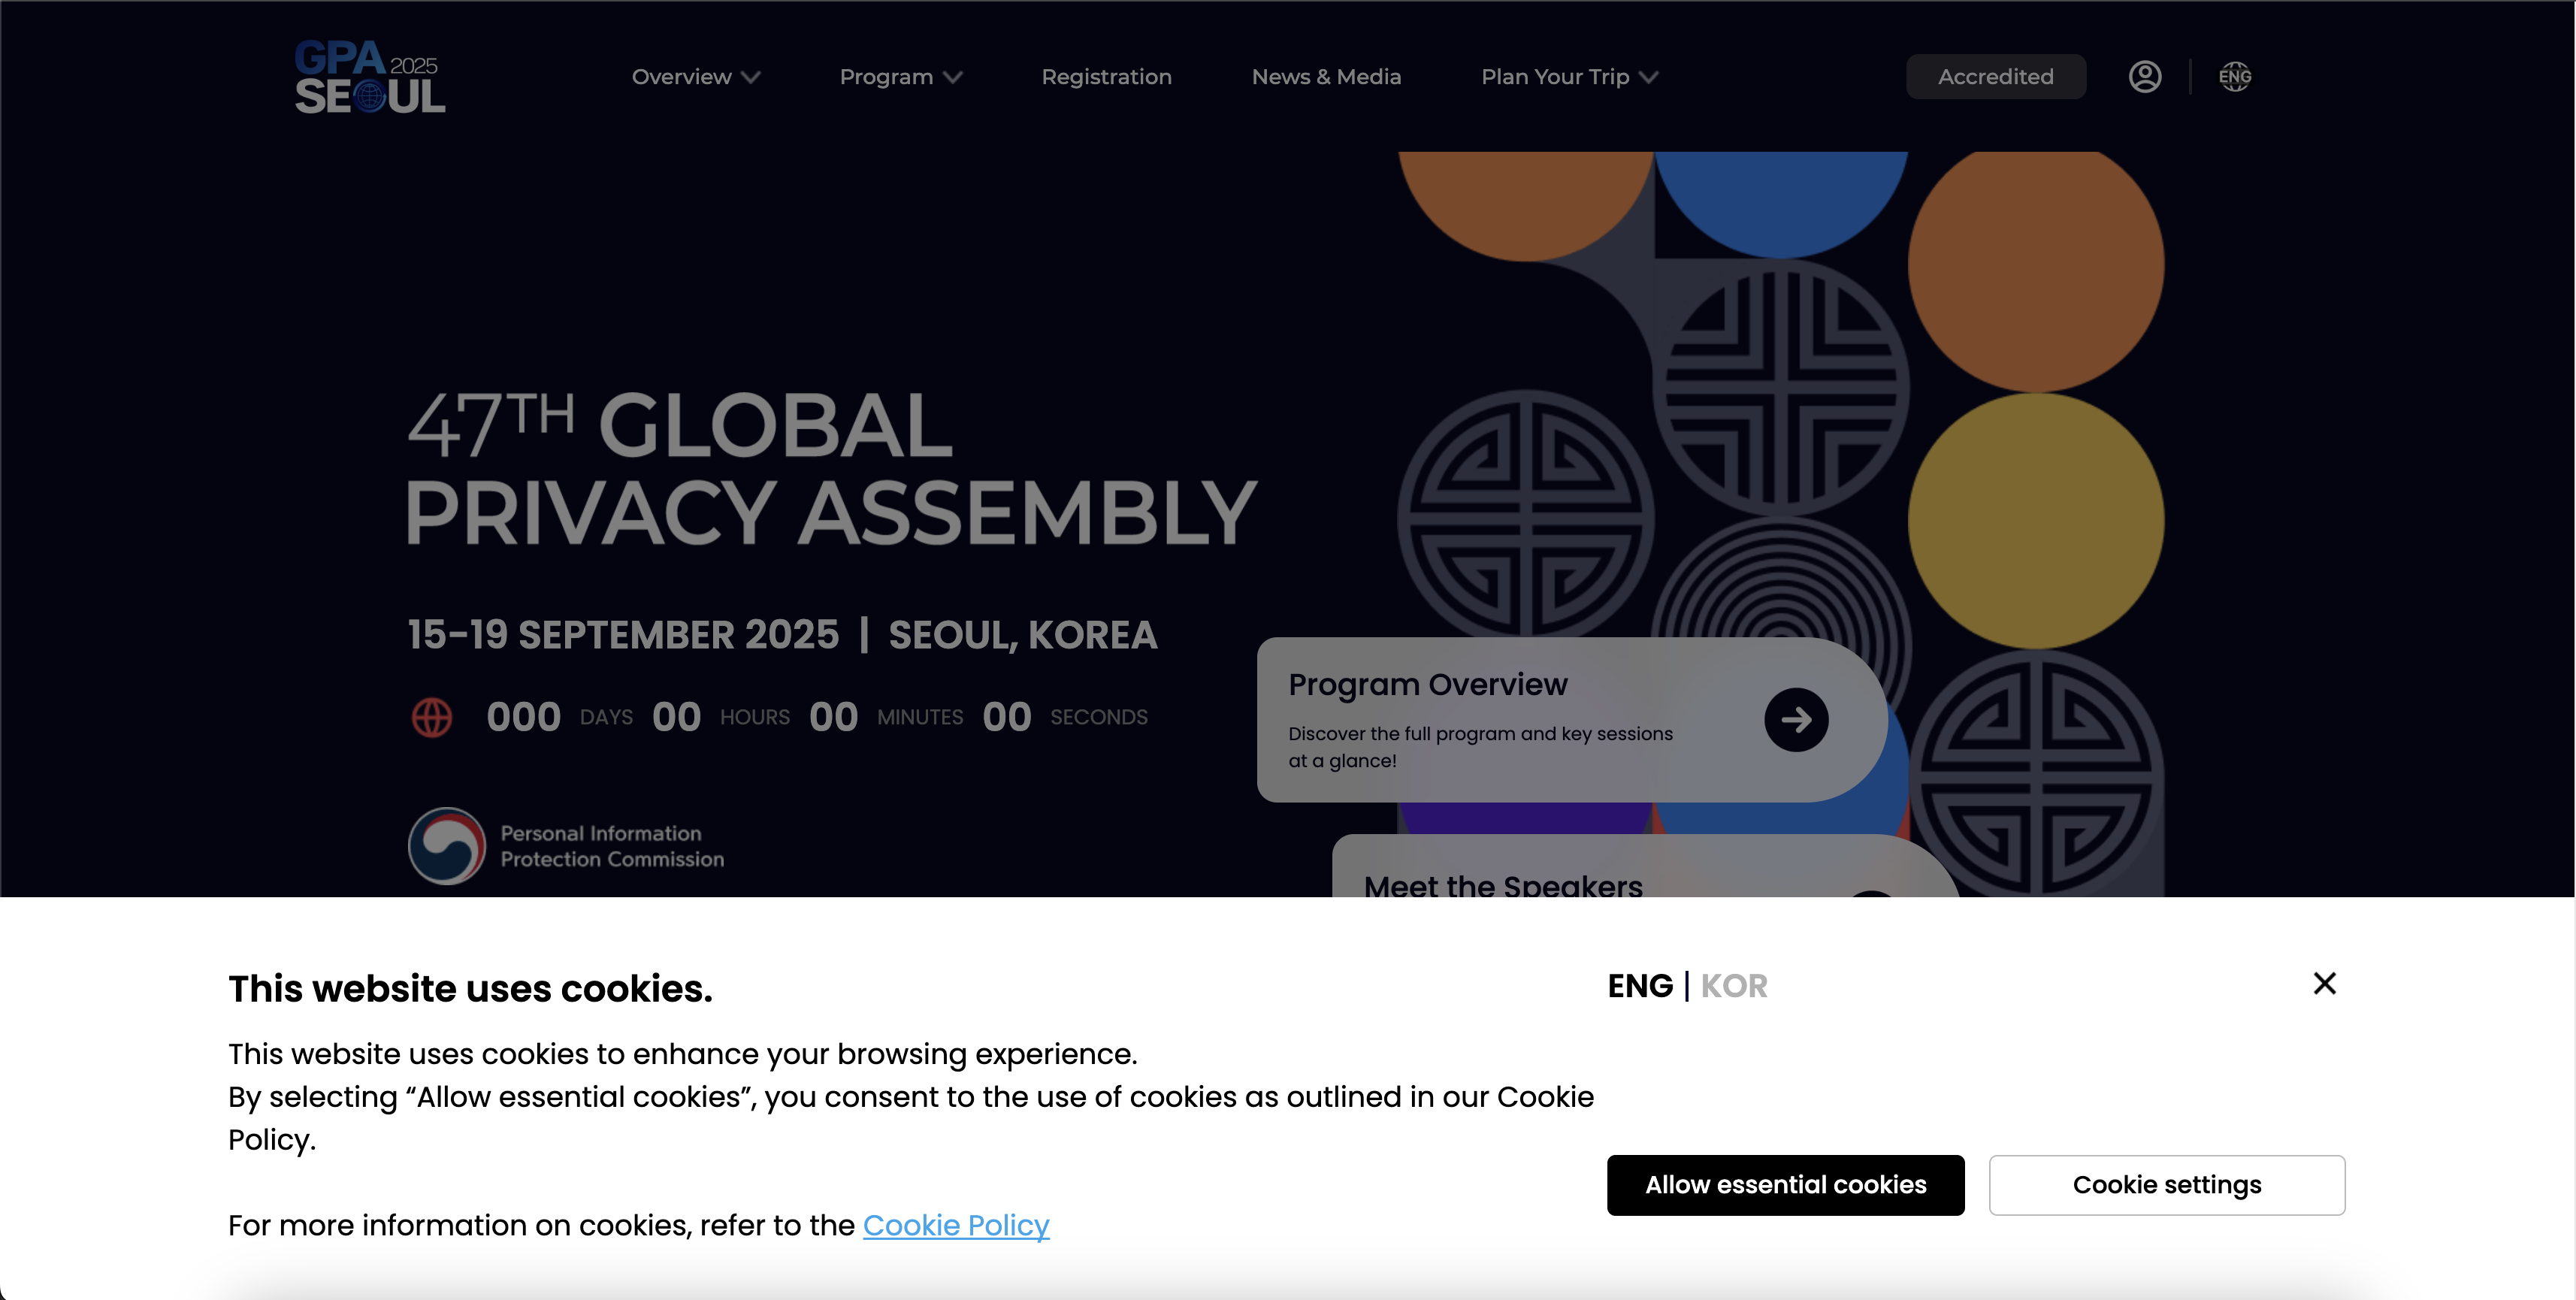Go to News & Media
Image resolution: width=2576 pixels, height=1300 pixels.
coord(1326,77)
